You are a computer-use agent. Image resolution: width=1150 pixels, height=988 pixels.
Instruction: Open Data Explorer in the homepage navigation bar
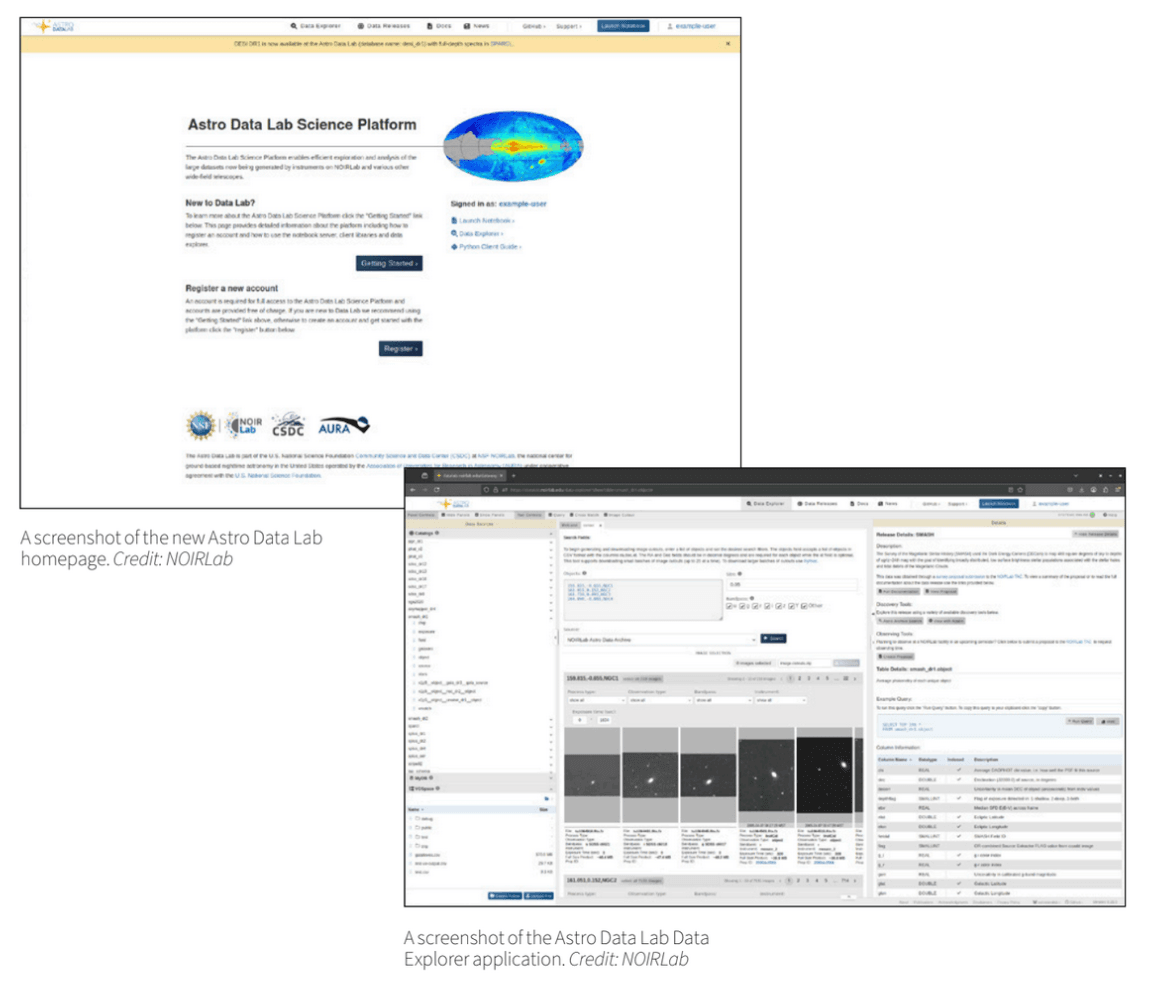(x=315, y=26)
